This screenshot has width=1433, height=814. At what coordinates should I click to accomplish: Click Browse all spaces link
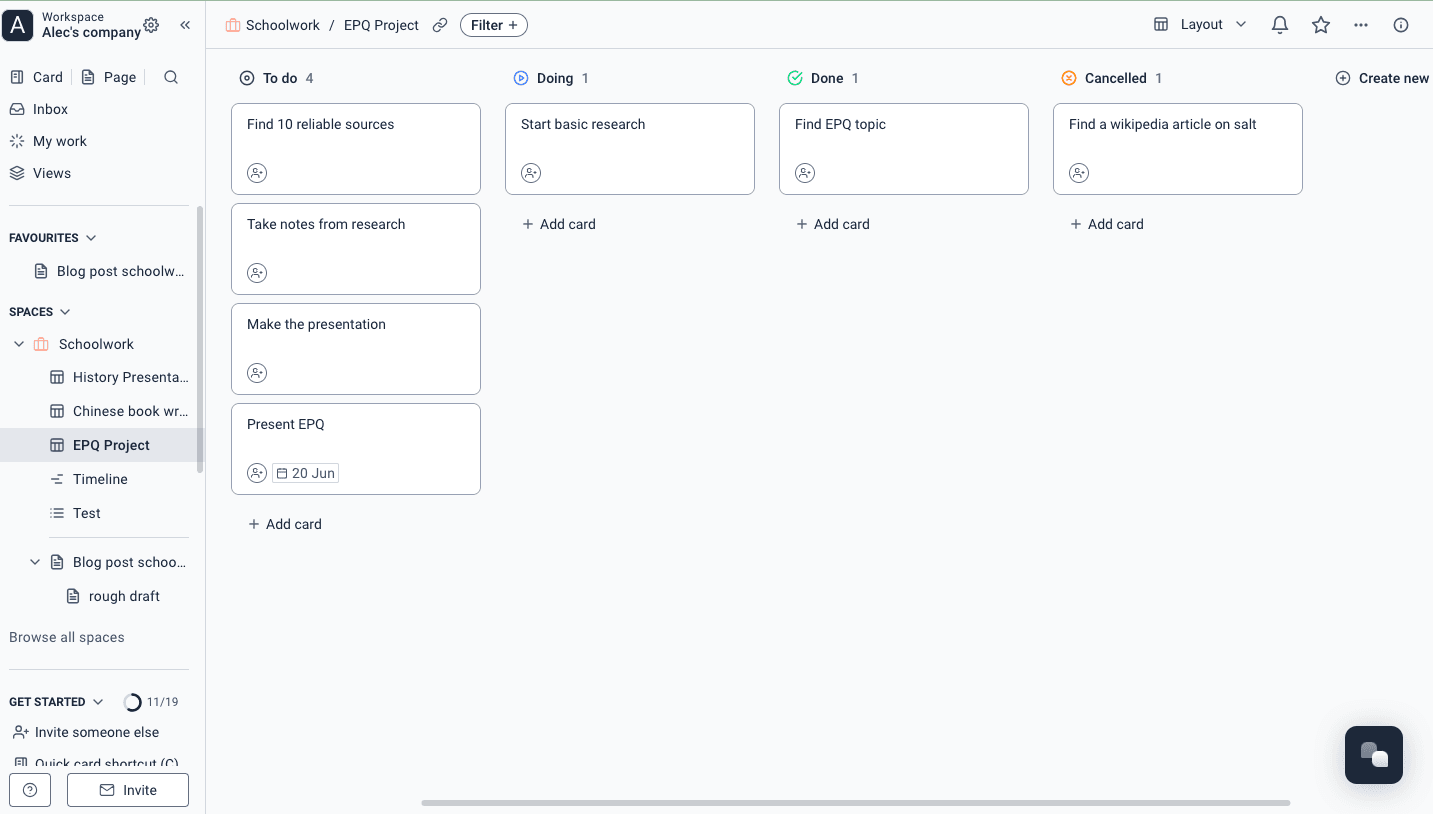[67, 637]
